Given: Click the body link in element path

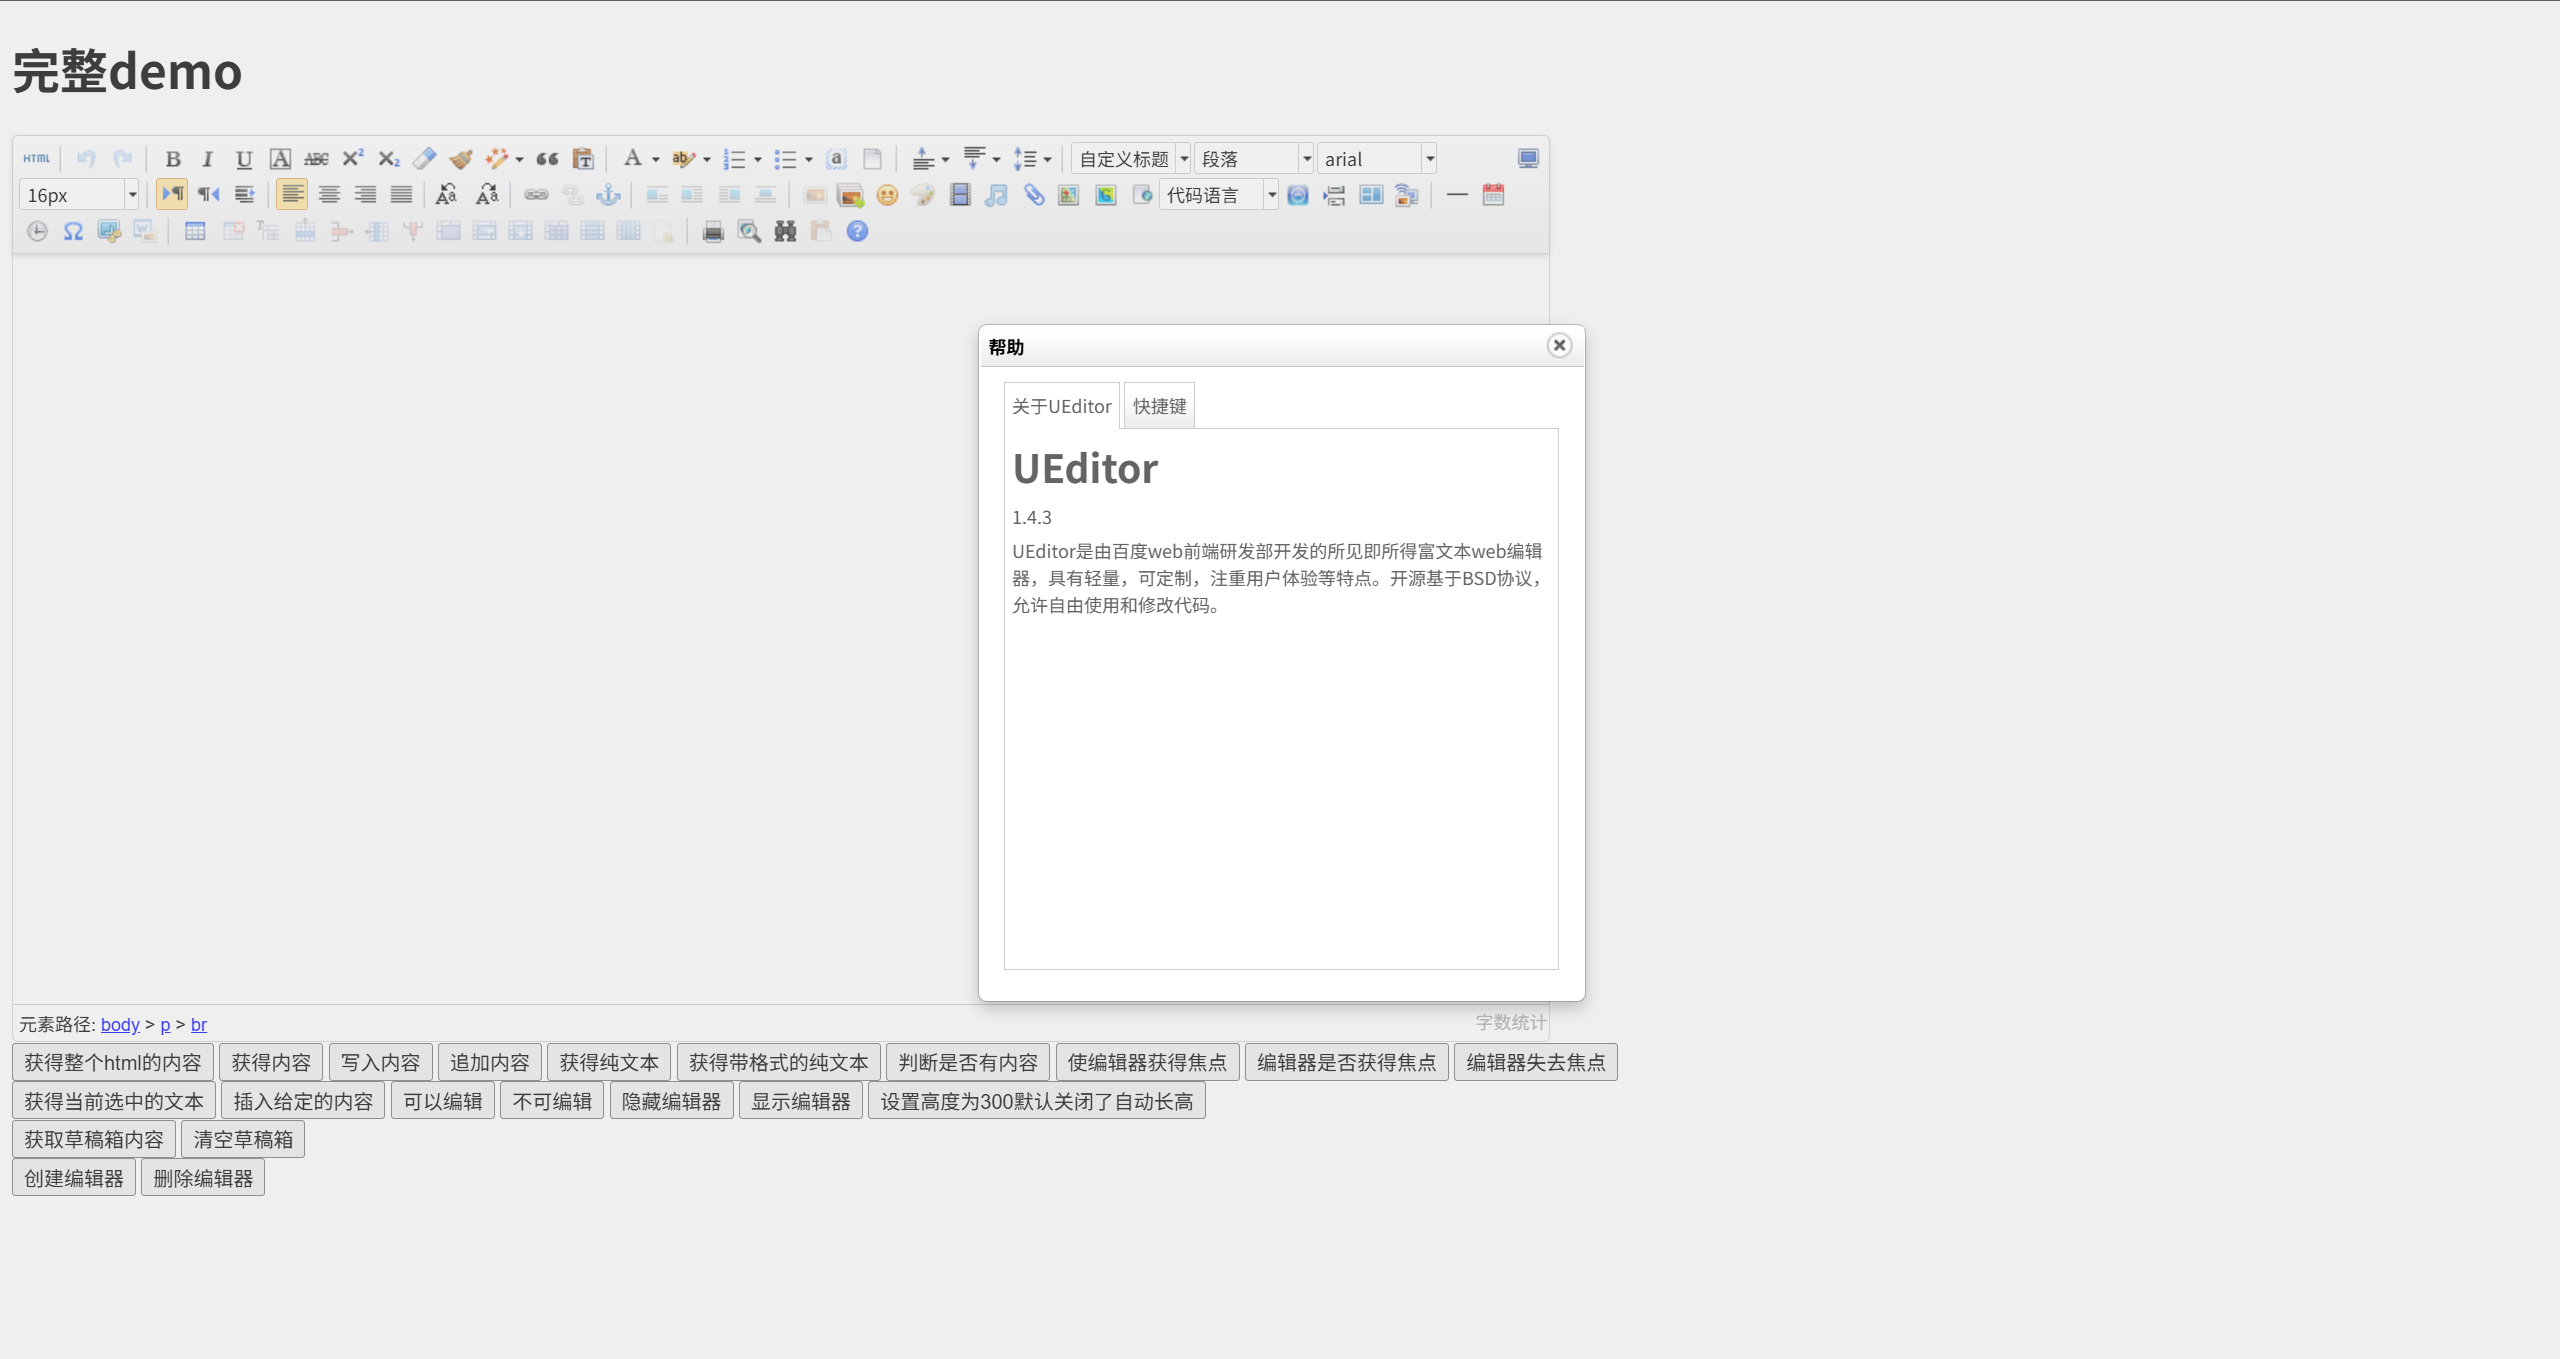Looking at the screenshot, I should click(120, 1025).
